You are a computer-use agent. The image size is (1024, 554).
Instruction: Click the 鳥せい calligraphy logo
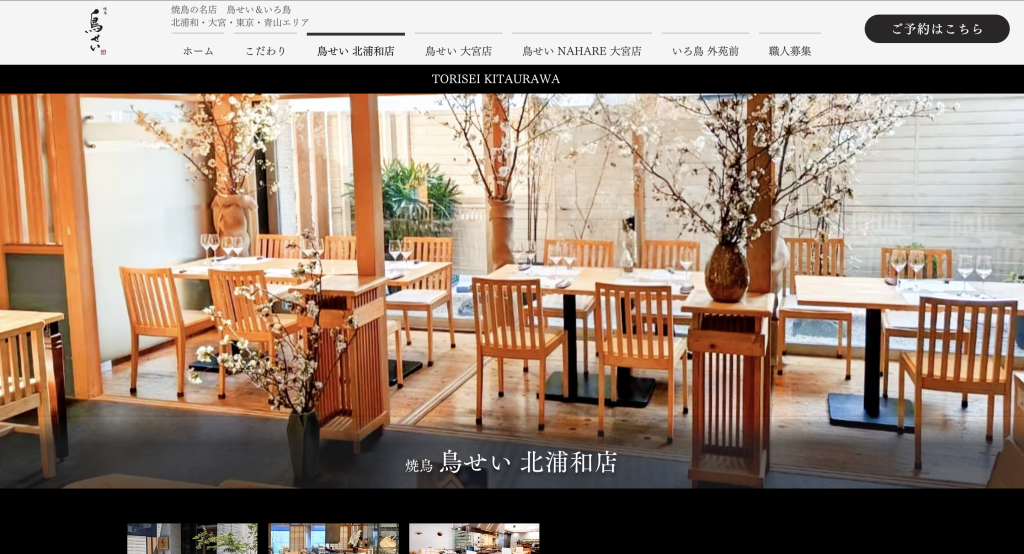pyautogui.click(x=95, y=31)
